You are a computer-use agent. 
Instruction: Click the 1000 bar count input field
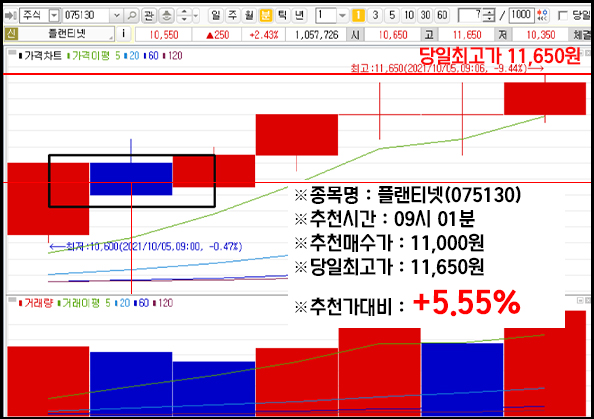[521, 16]
